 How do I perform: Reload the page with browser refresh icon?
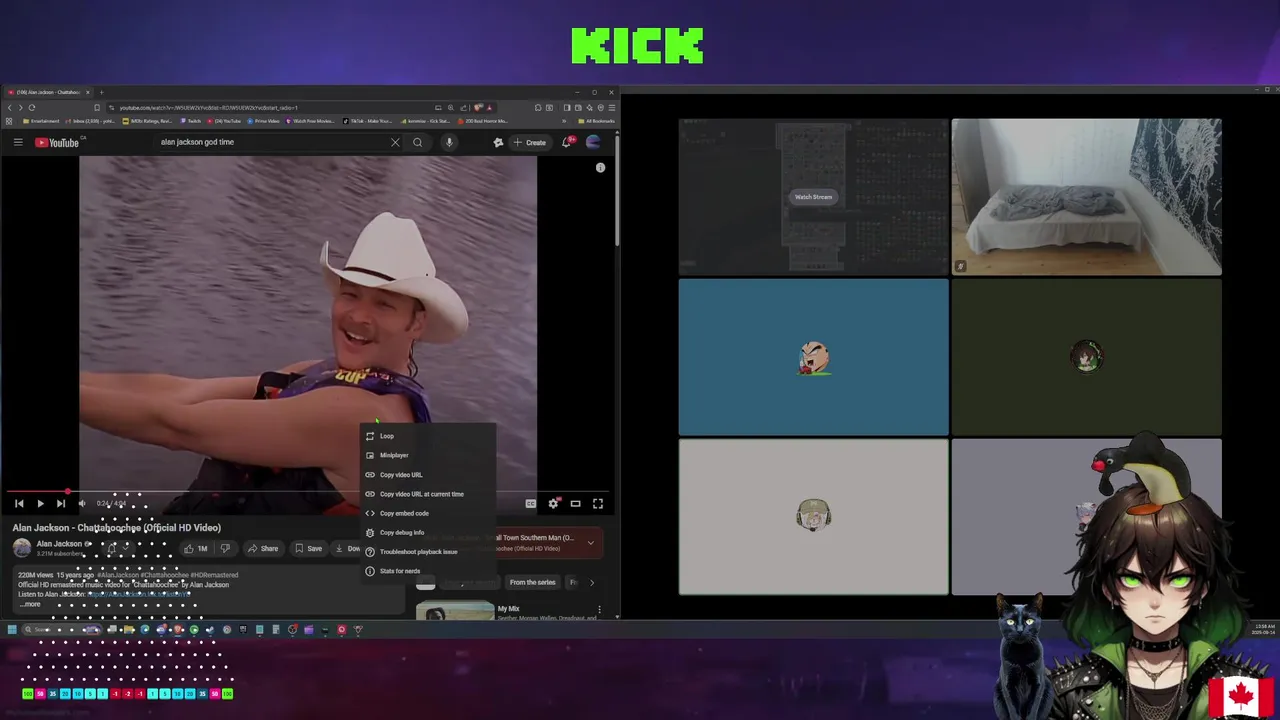[32, 108]
